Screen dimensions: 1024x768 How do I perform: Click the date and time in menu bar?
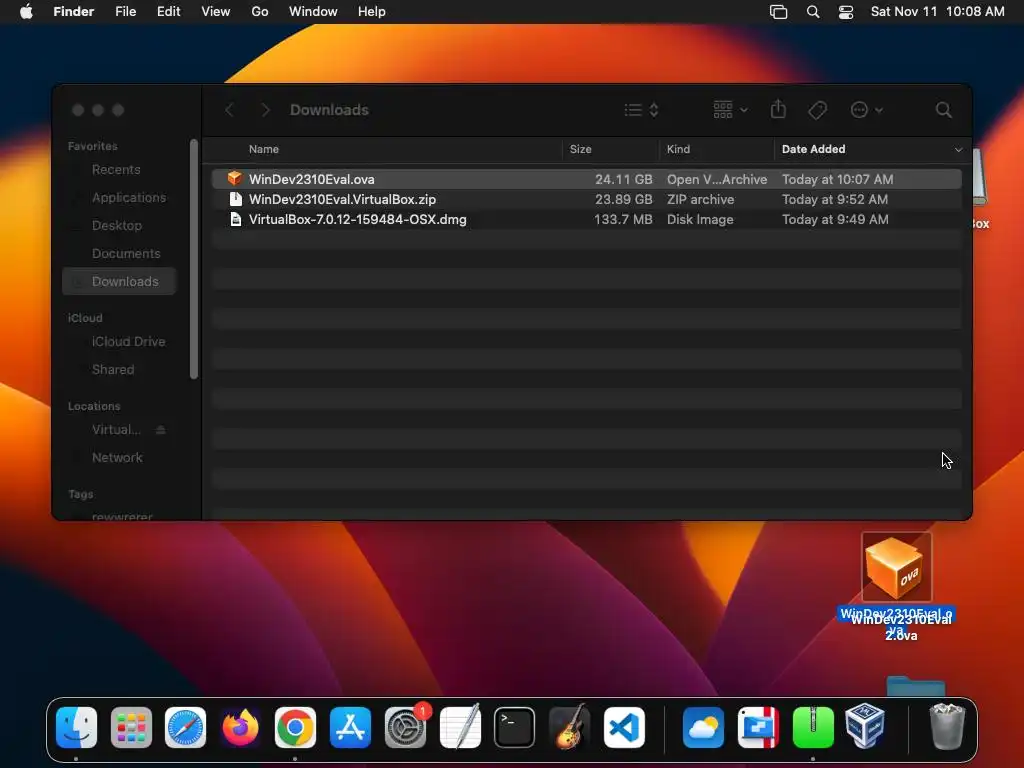[937, 12]
